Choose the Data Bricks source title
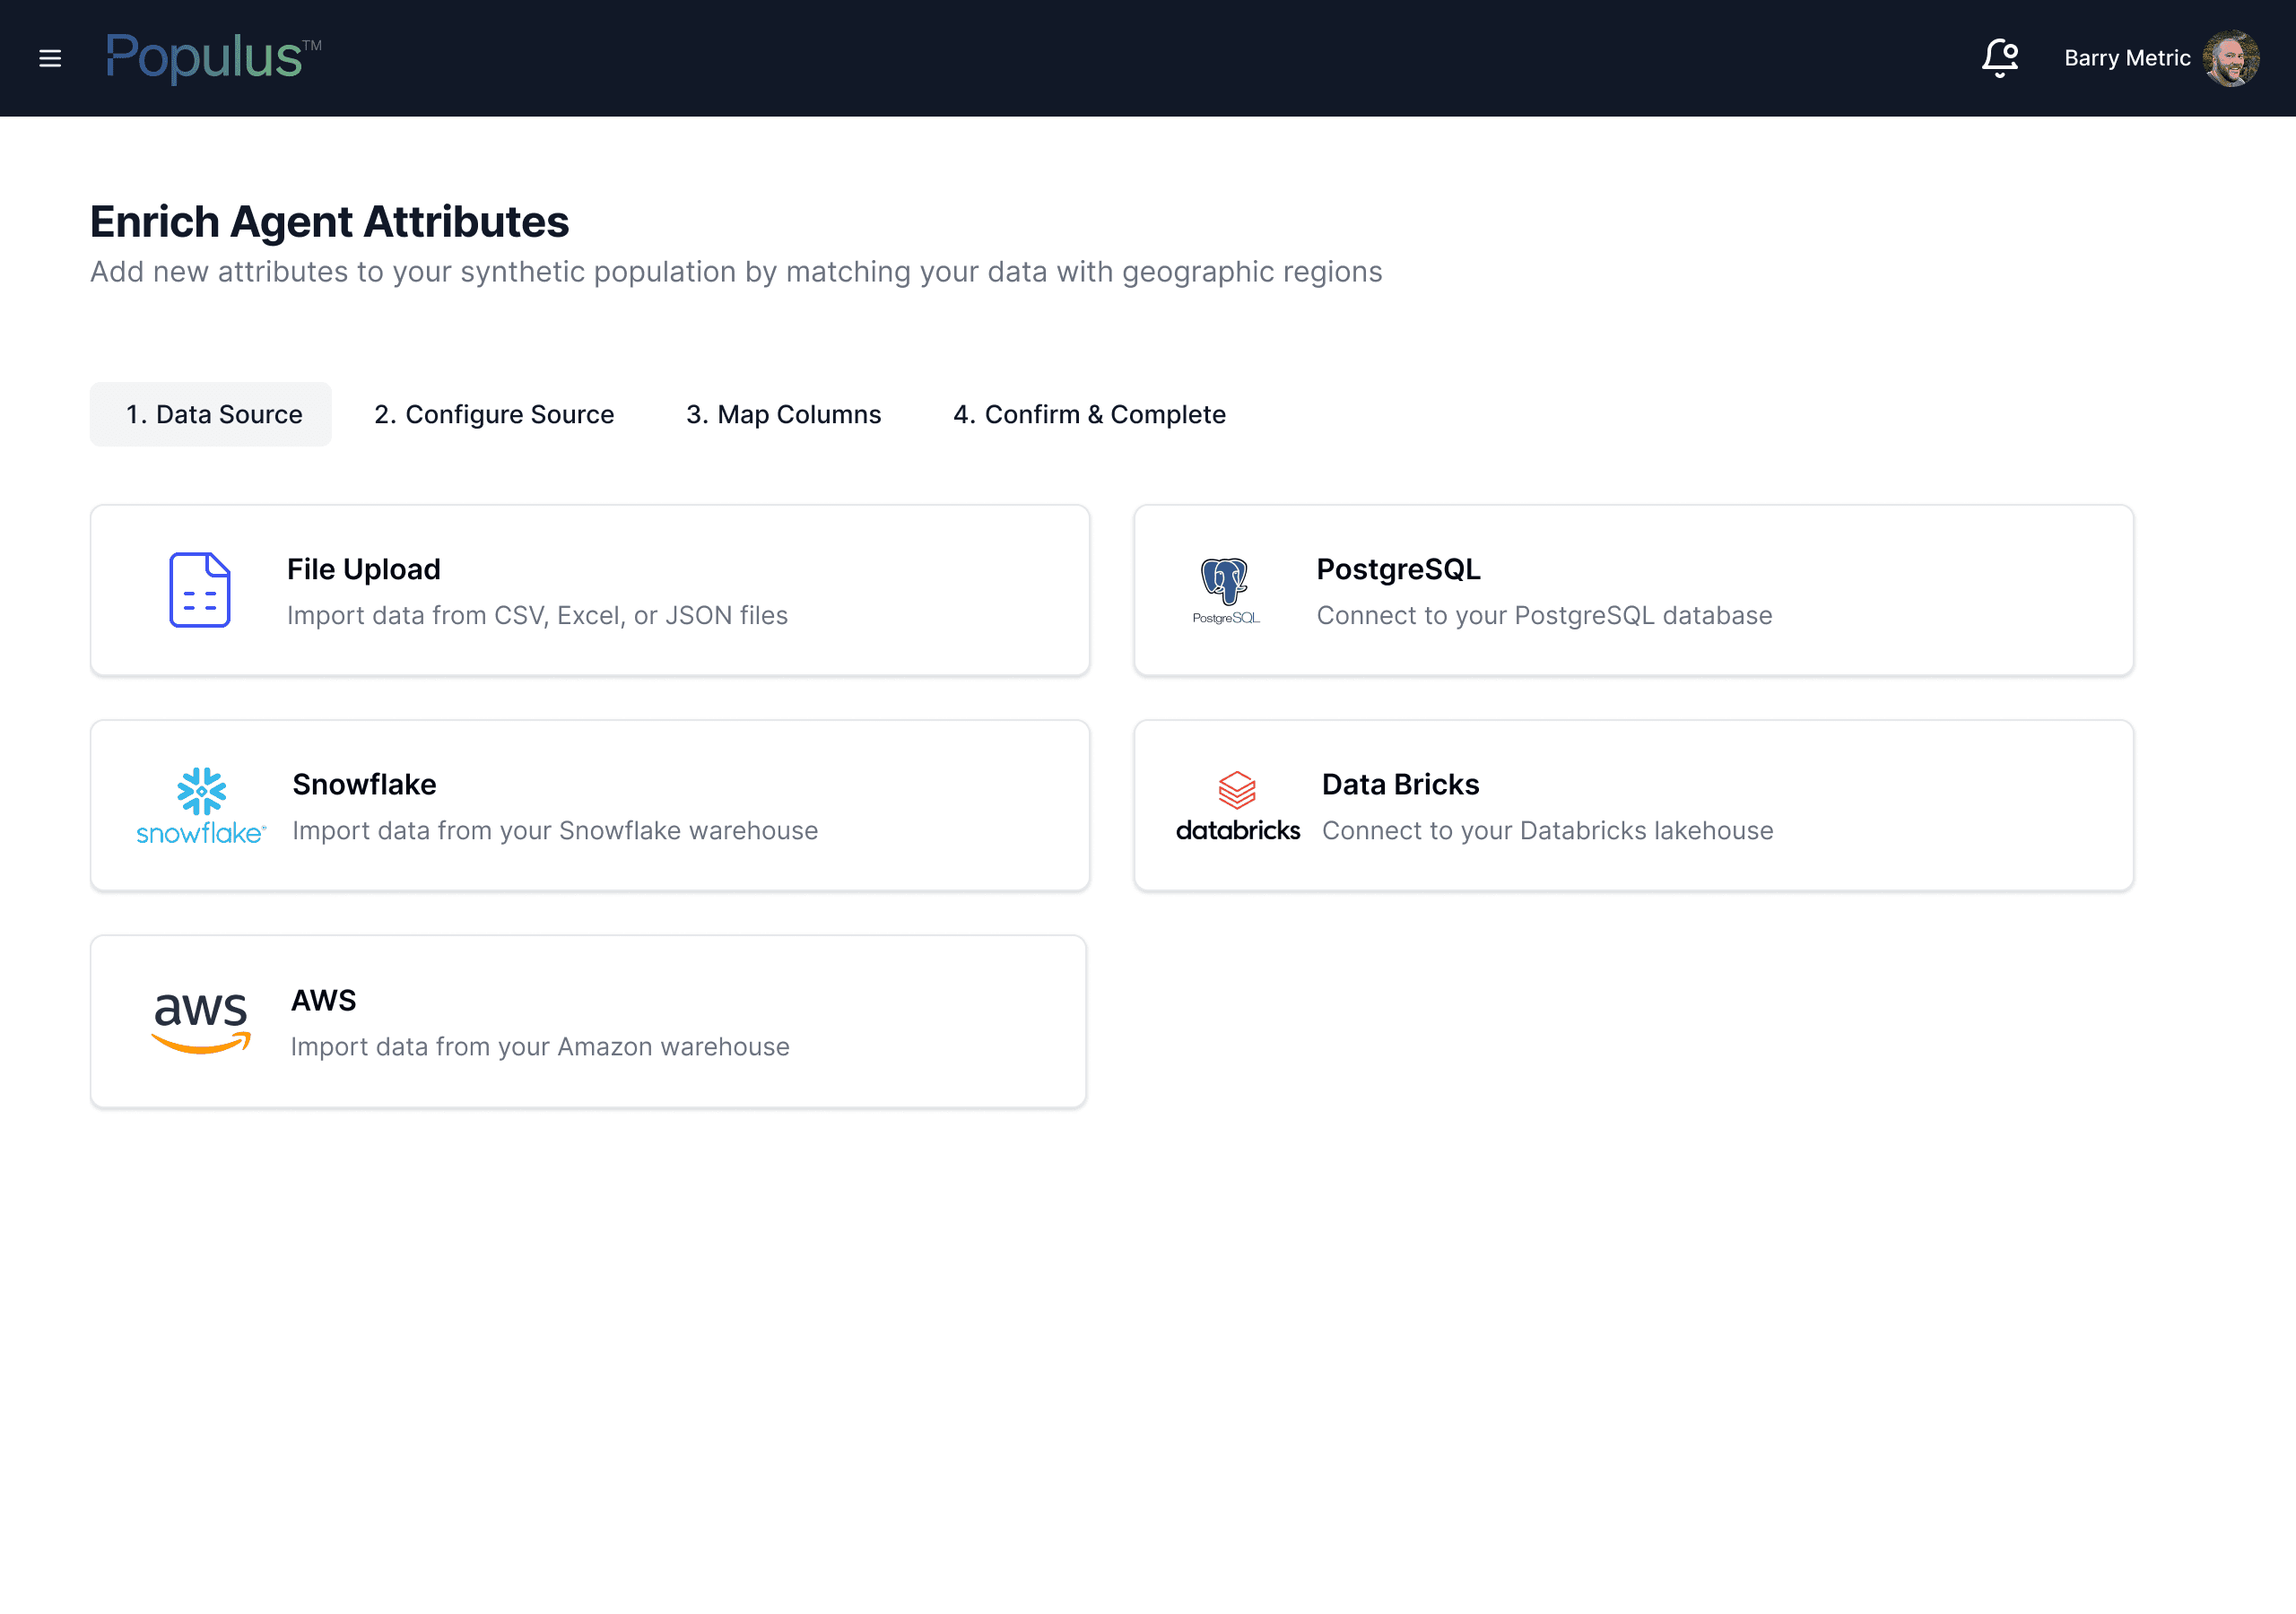Screen dimensions: 2296x1614 (1400, 784)
